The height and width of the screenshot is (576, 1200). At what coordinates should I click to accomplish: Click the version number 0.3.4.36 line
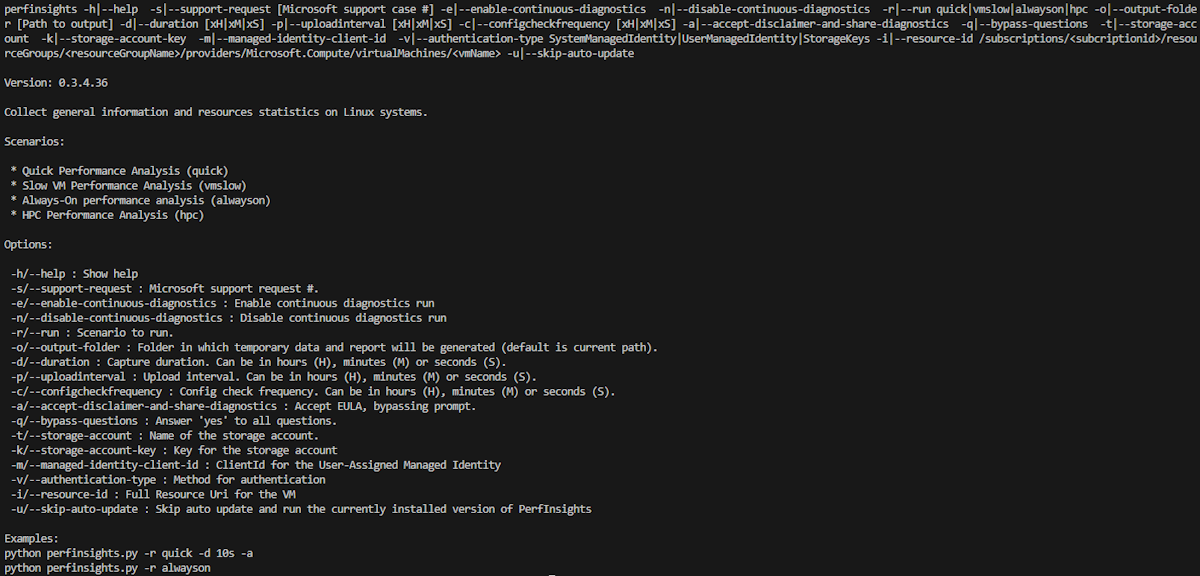click(x=55, y=82)
